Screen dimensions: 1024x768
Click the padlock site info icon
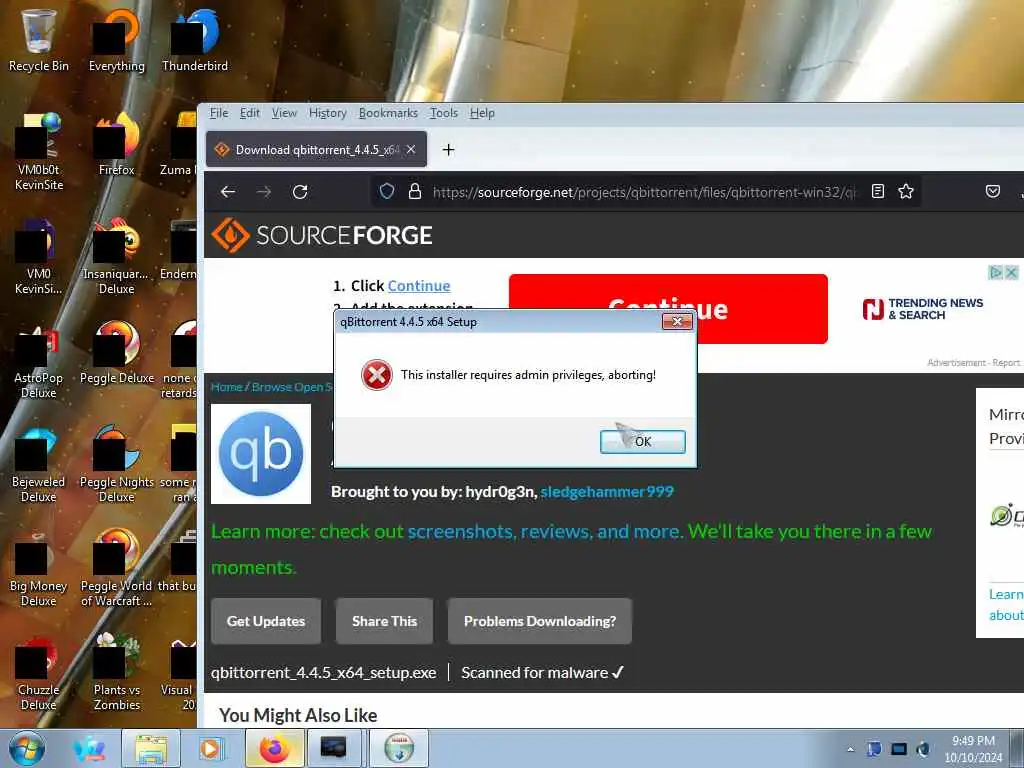415,191
